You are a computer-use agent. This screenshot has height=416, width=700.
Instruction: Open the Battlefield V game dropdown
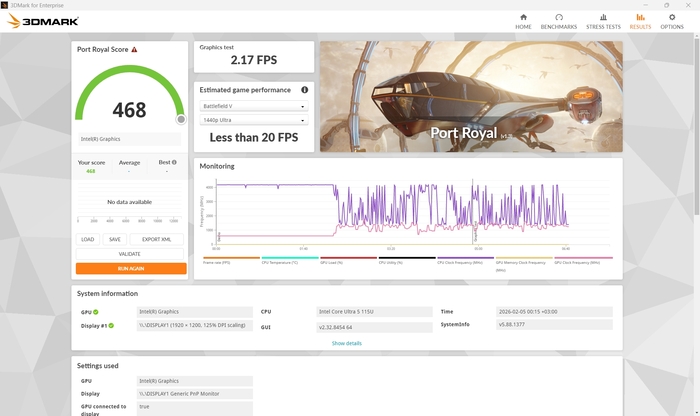(253, 106)
